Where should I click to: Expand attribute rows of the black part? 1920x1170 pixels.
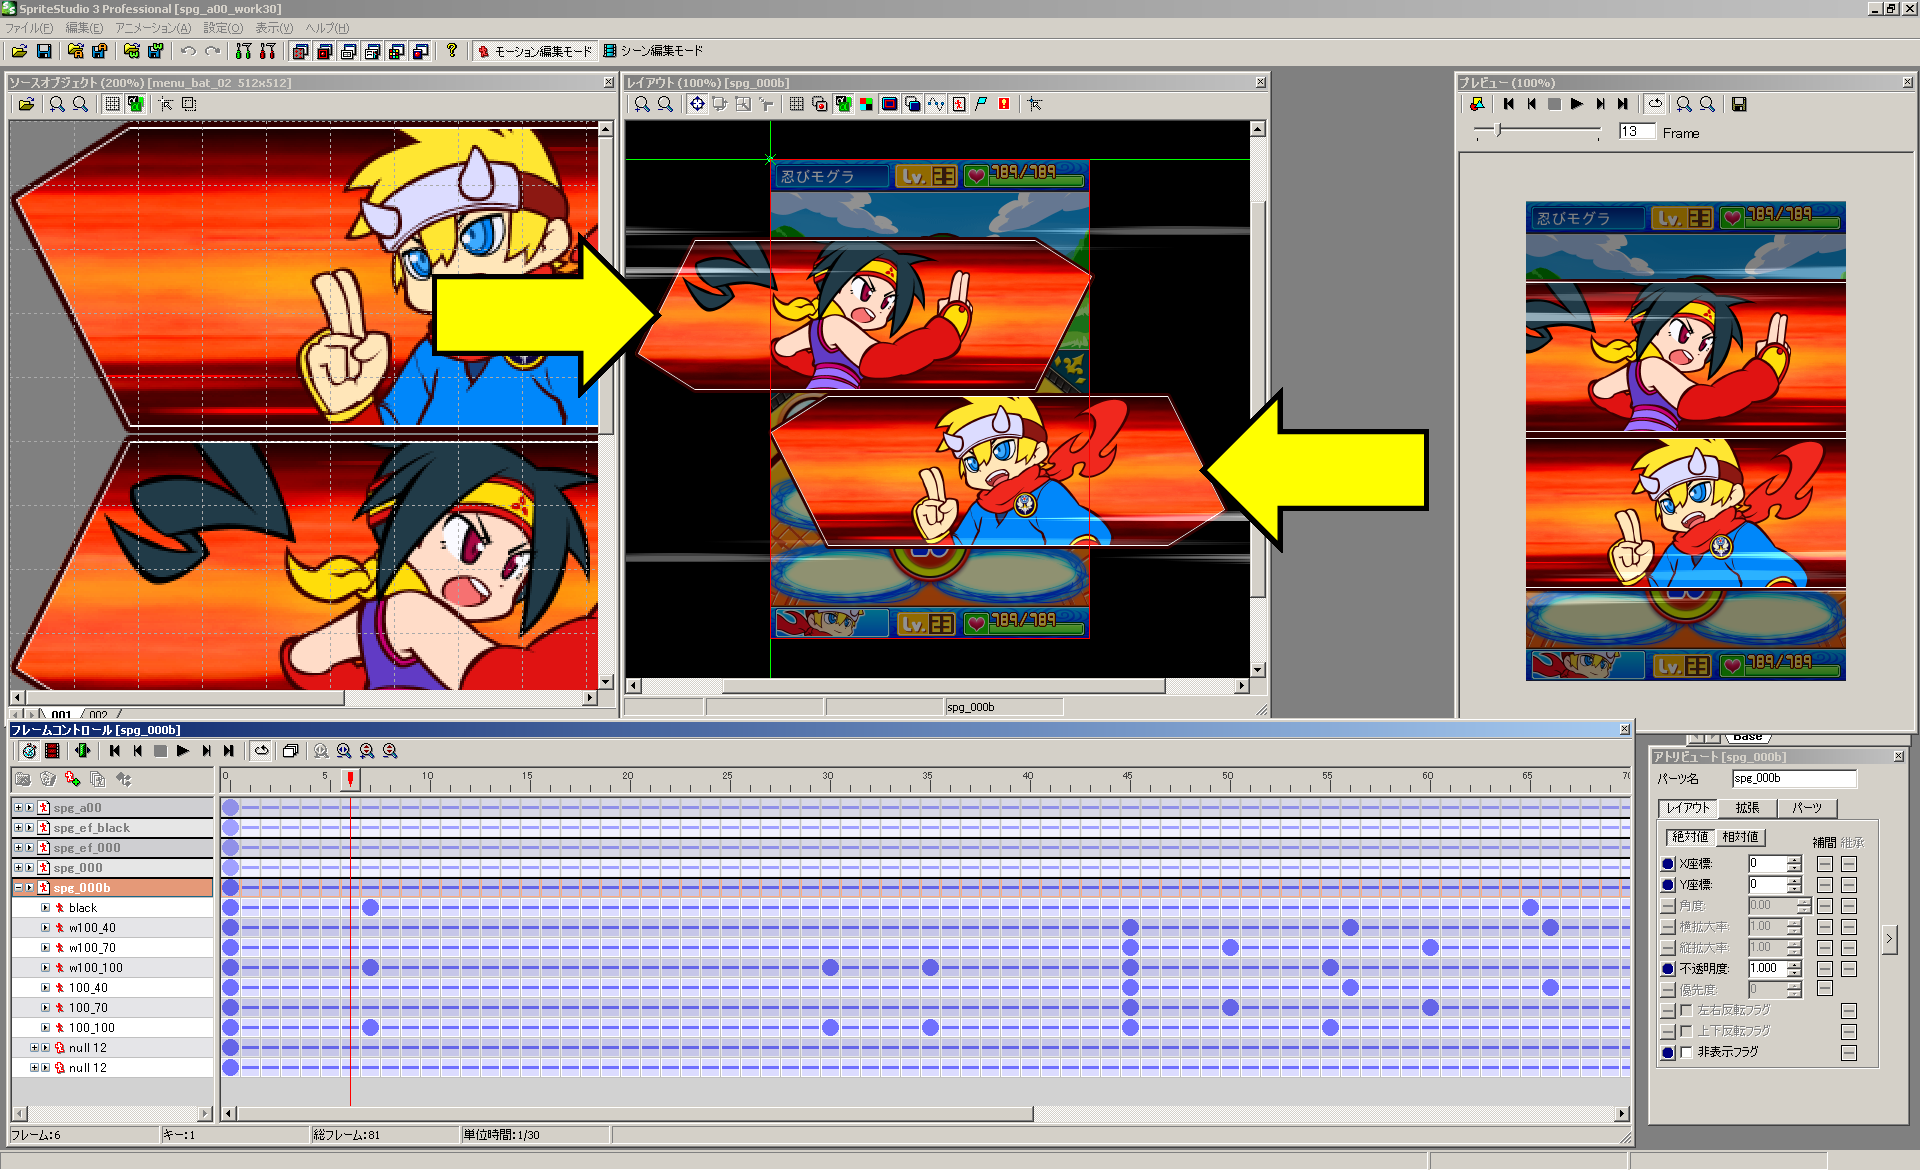tap(45, 907)
